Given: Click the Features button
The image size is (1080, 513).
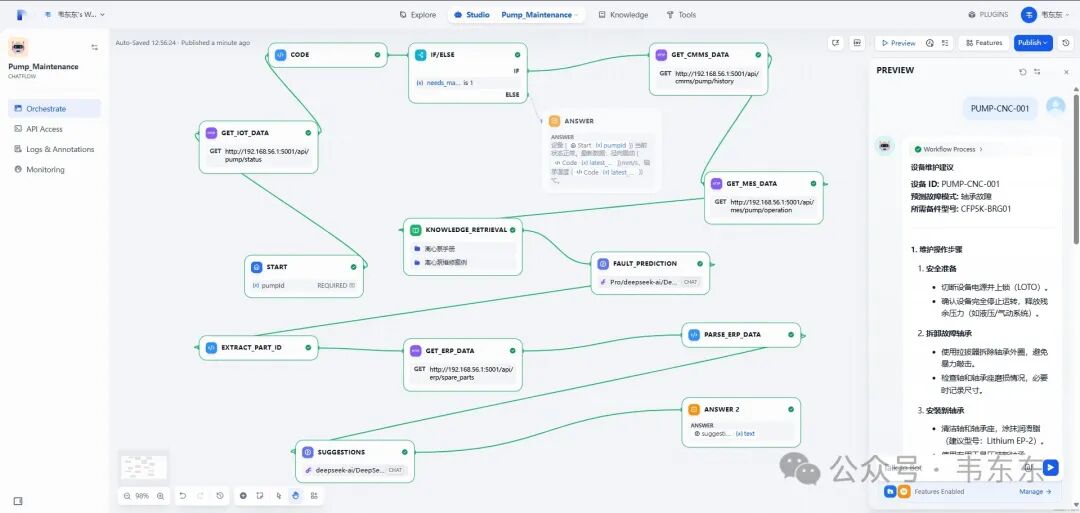Looking at the screenshot, I should 984,43.
